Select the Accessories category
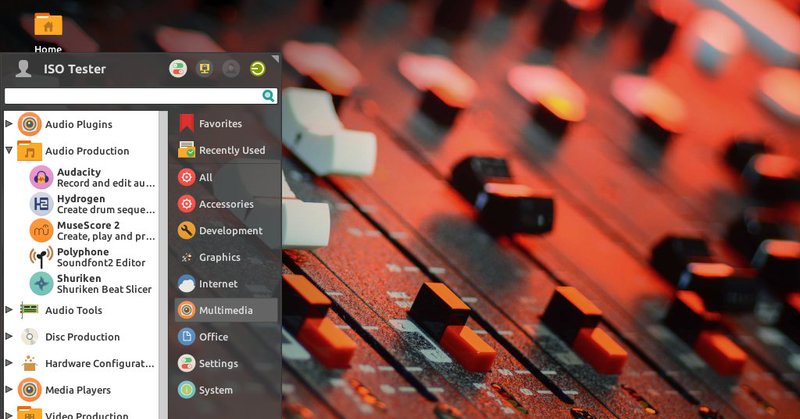 (227, 204)
